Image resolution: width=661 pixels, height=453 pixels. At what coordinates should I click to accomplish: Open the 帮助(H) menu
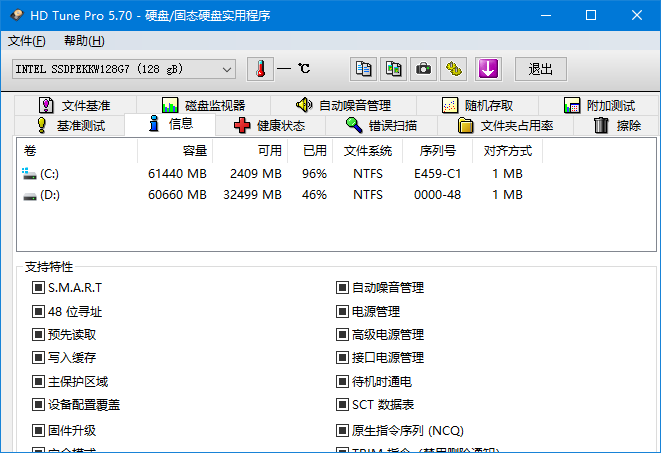coord(84,41)
